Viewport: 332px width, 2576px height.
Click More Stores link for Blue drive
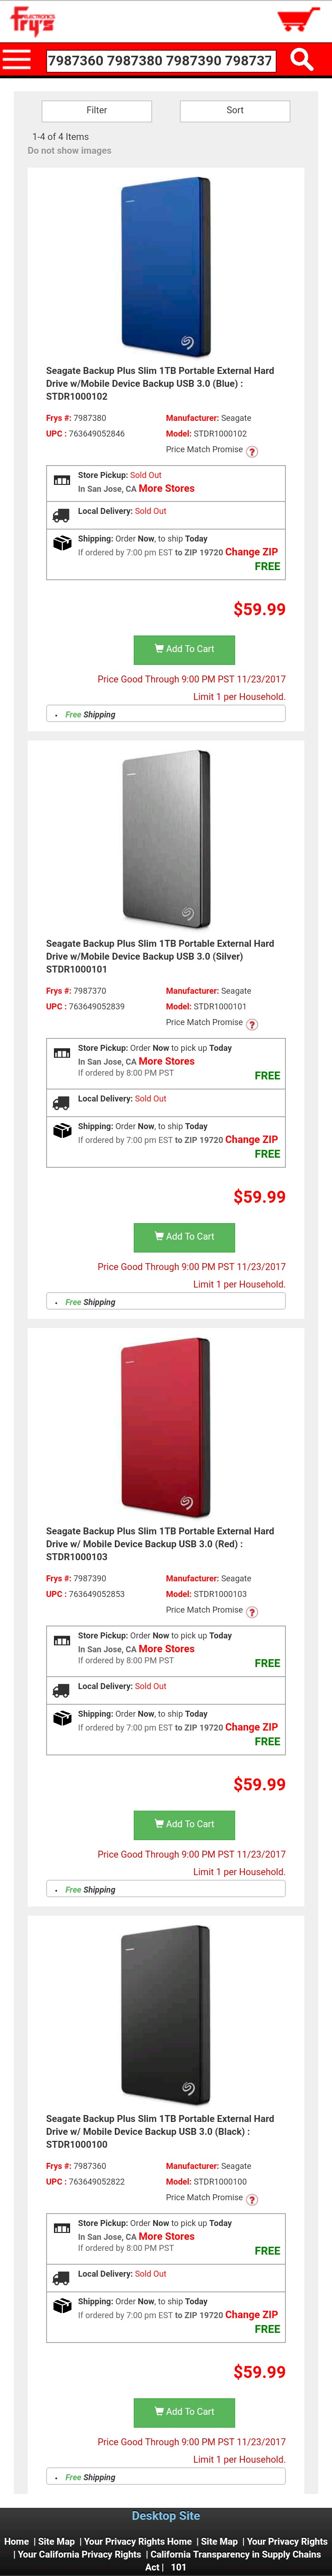(167, 489)
